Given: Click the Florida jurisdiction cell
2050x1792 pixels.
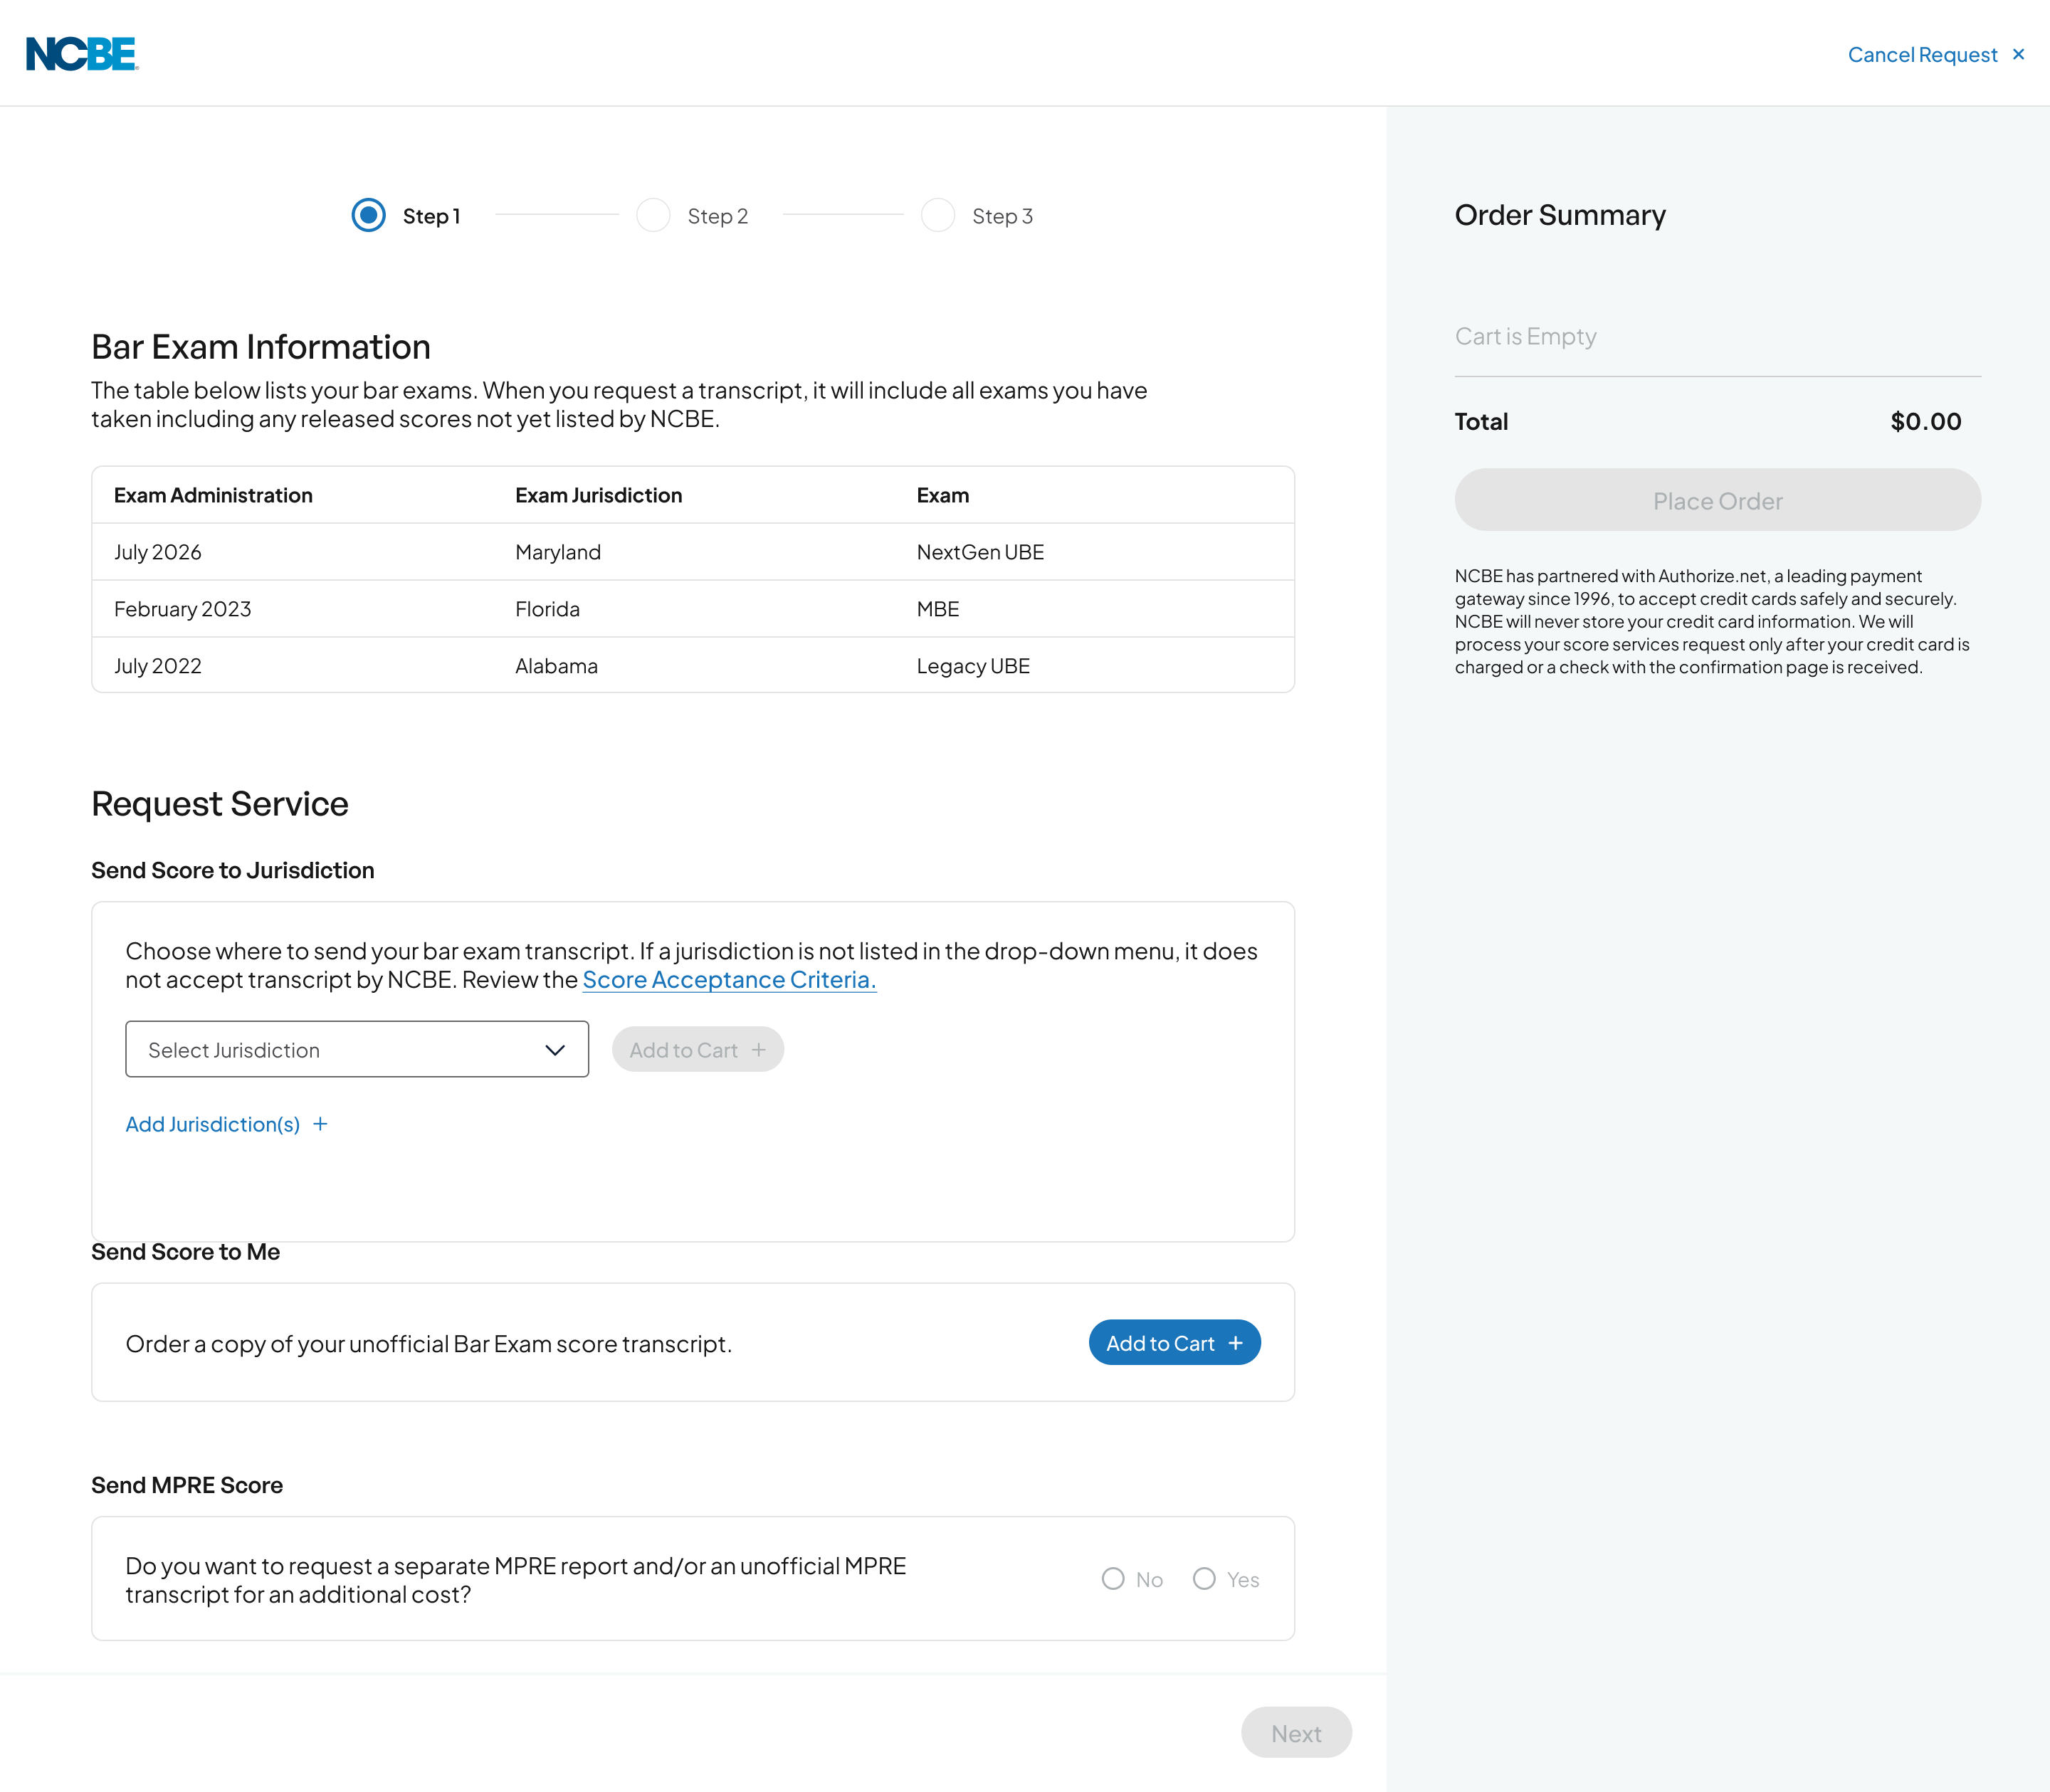Looking at the screenshot, I should (547, 609).
